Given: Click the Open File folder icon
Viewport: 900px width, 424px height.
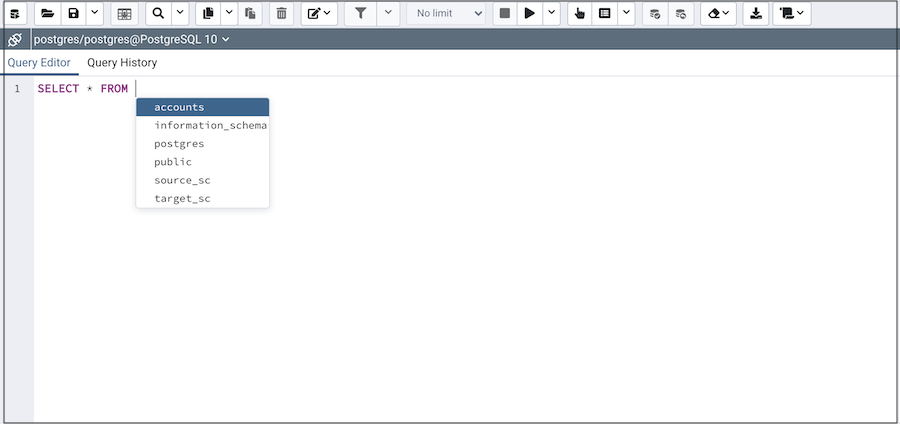Looking at the screenshot, I should [x=47, y=14].
